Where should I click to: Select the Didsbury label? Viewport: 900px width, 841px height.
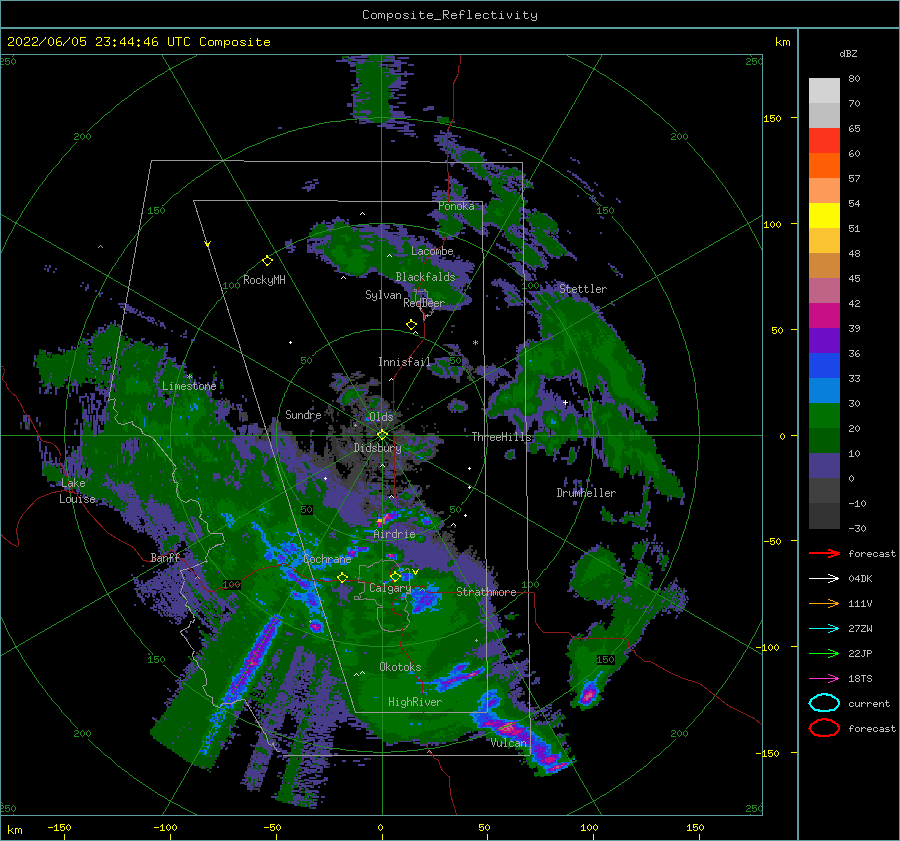click(378, 448)
